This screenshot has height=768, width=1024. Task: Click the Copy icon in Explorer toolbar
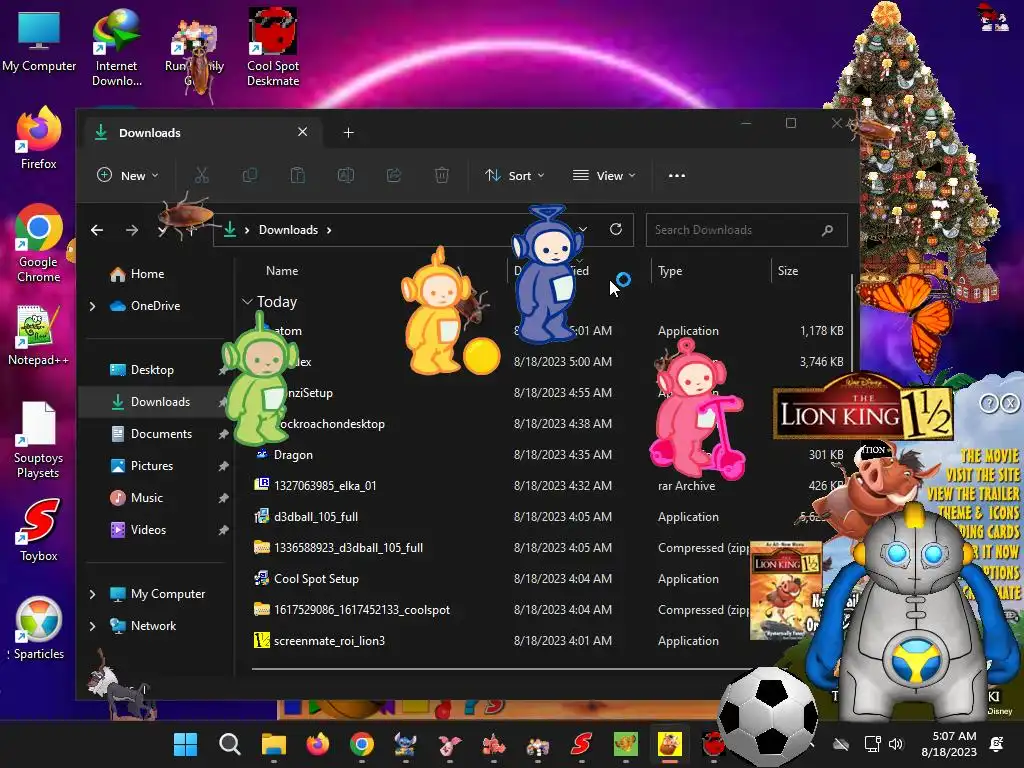pos(249,175)
